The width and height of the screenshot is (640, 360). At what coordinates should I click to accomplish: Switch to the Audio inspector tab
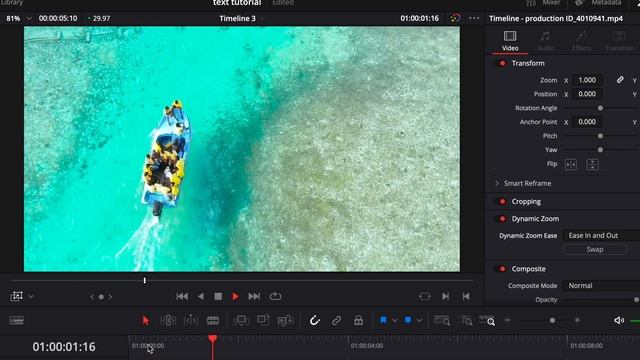tap(546, 41)
